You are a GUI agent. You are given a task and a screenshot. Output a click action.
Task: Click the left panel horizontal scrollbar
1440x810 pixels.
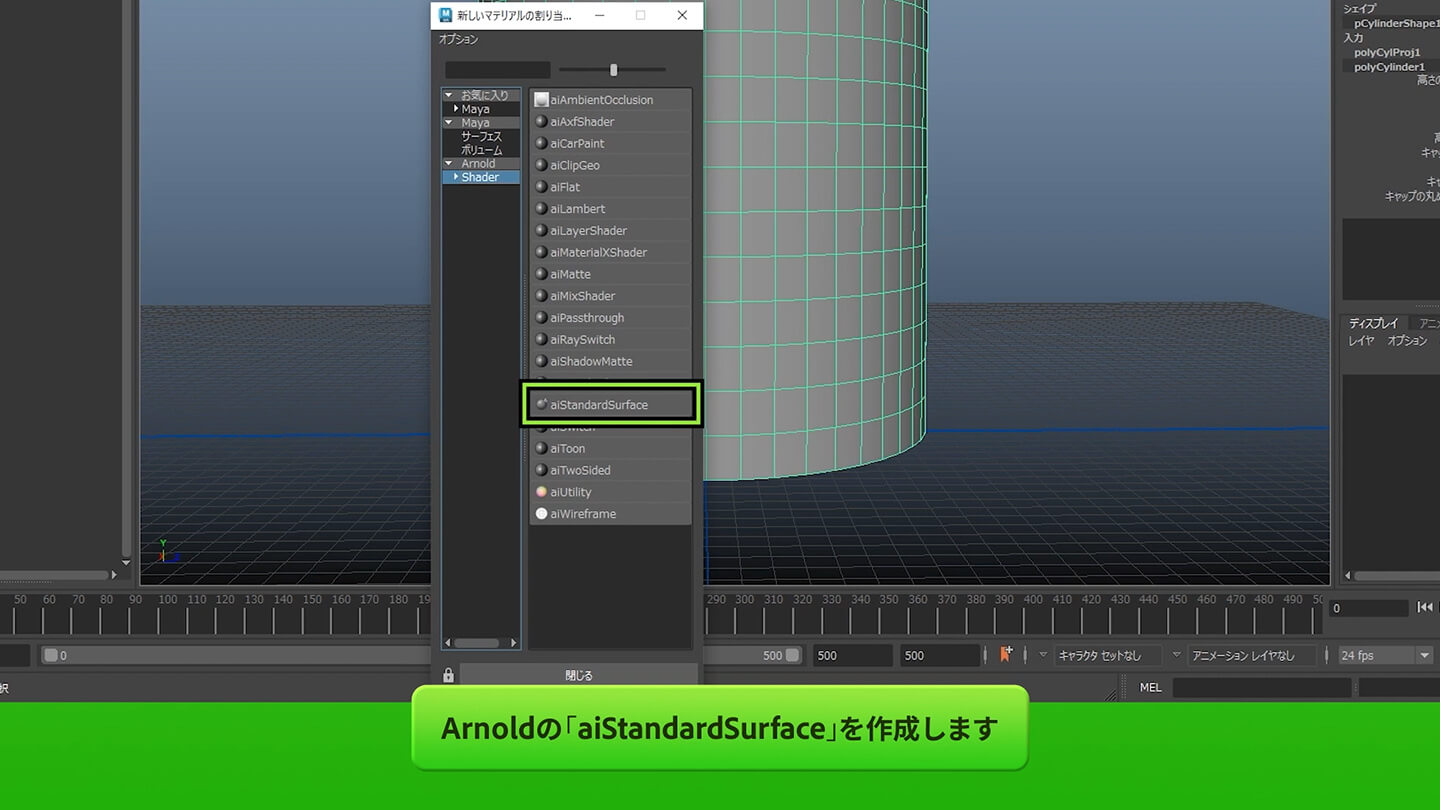[54, 576]
